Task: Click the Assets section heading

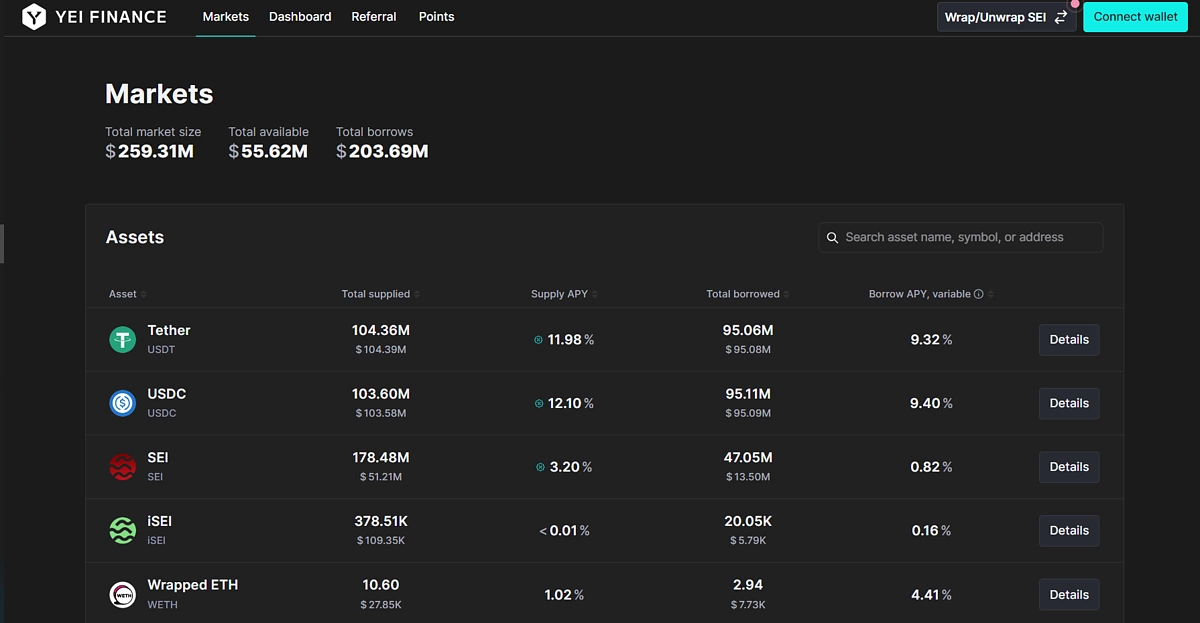Action: coord(135,237)
